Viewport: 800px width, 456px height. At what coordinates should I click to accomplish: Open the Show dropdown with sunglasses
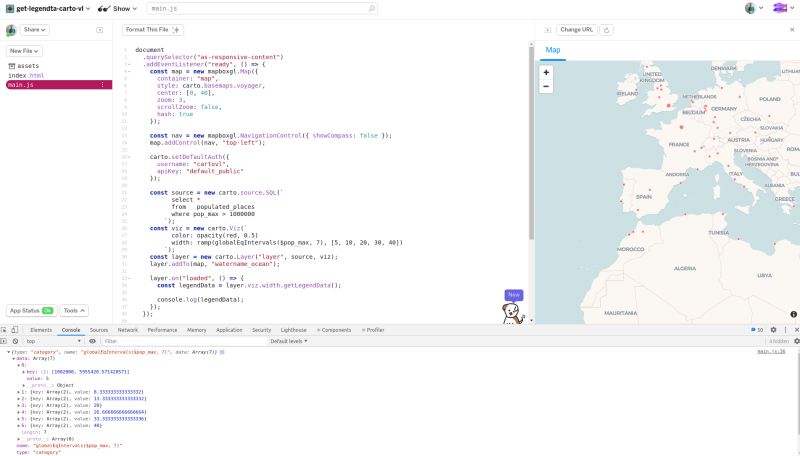point(118,9)
